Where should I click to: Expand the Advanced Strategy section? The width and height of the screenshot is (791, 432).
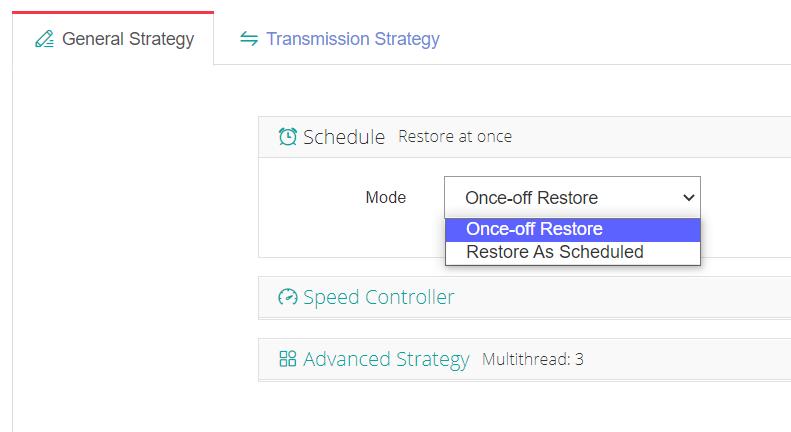click(x=525, y=359)
